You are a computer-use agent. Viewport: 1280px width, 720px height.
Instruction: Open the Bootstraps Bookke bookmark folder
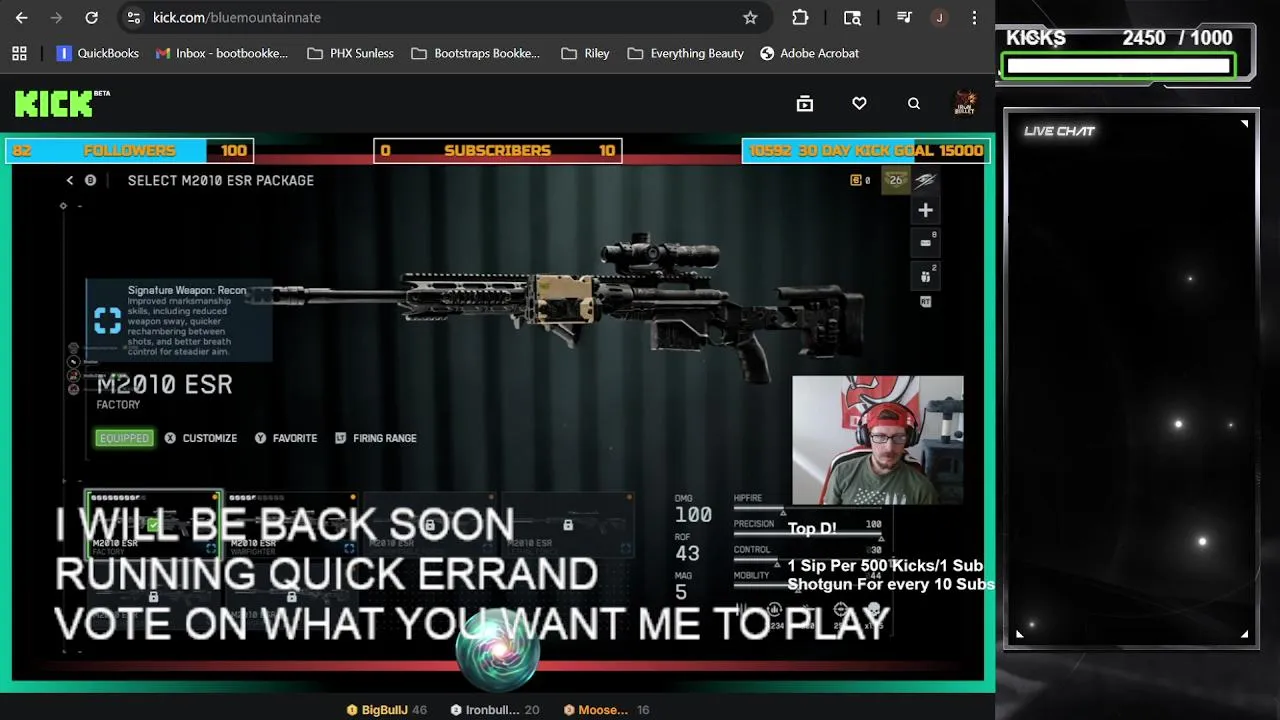coord(476,53)
